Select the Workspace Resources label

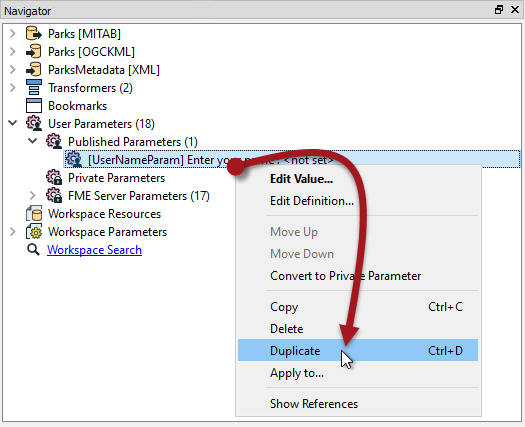point(104,214)
